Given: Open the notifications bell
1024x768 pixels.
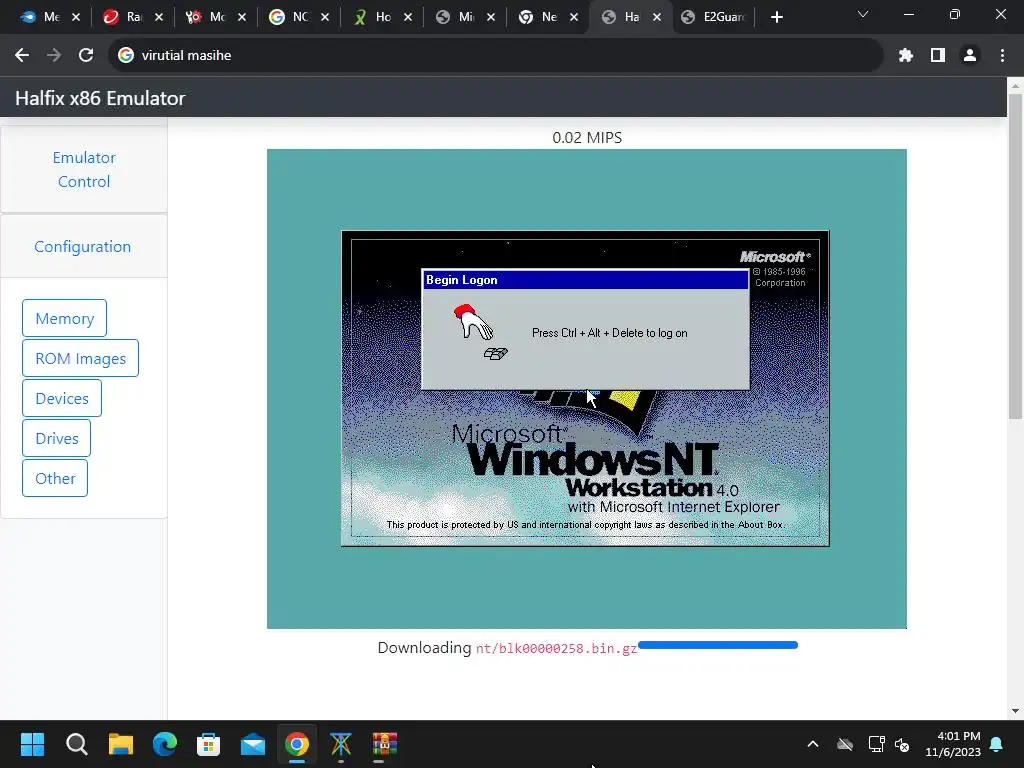Looking at the screenshot, I should 997,744.
